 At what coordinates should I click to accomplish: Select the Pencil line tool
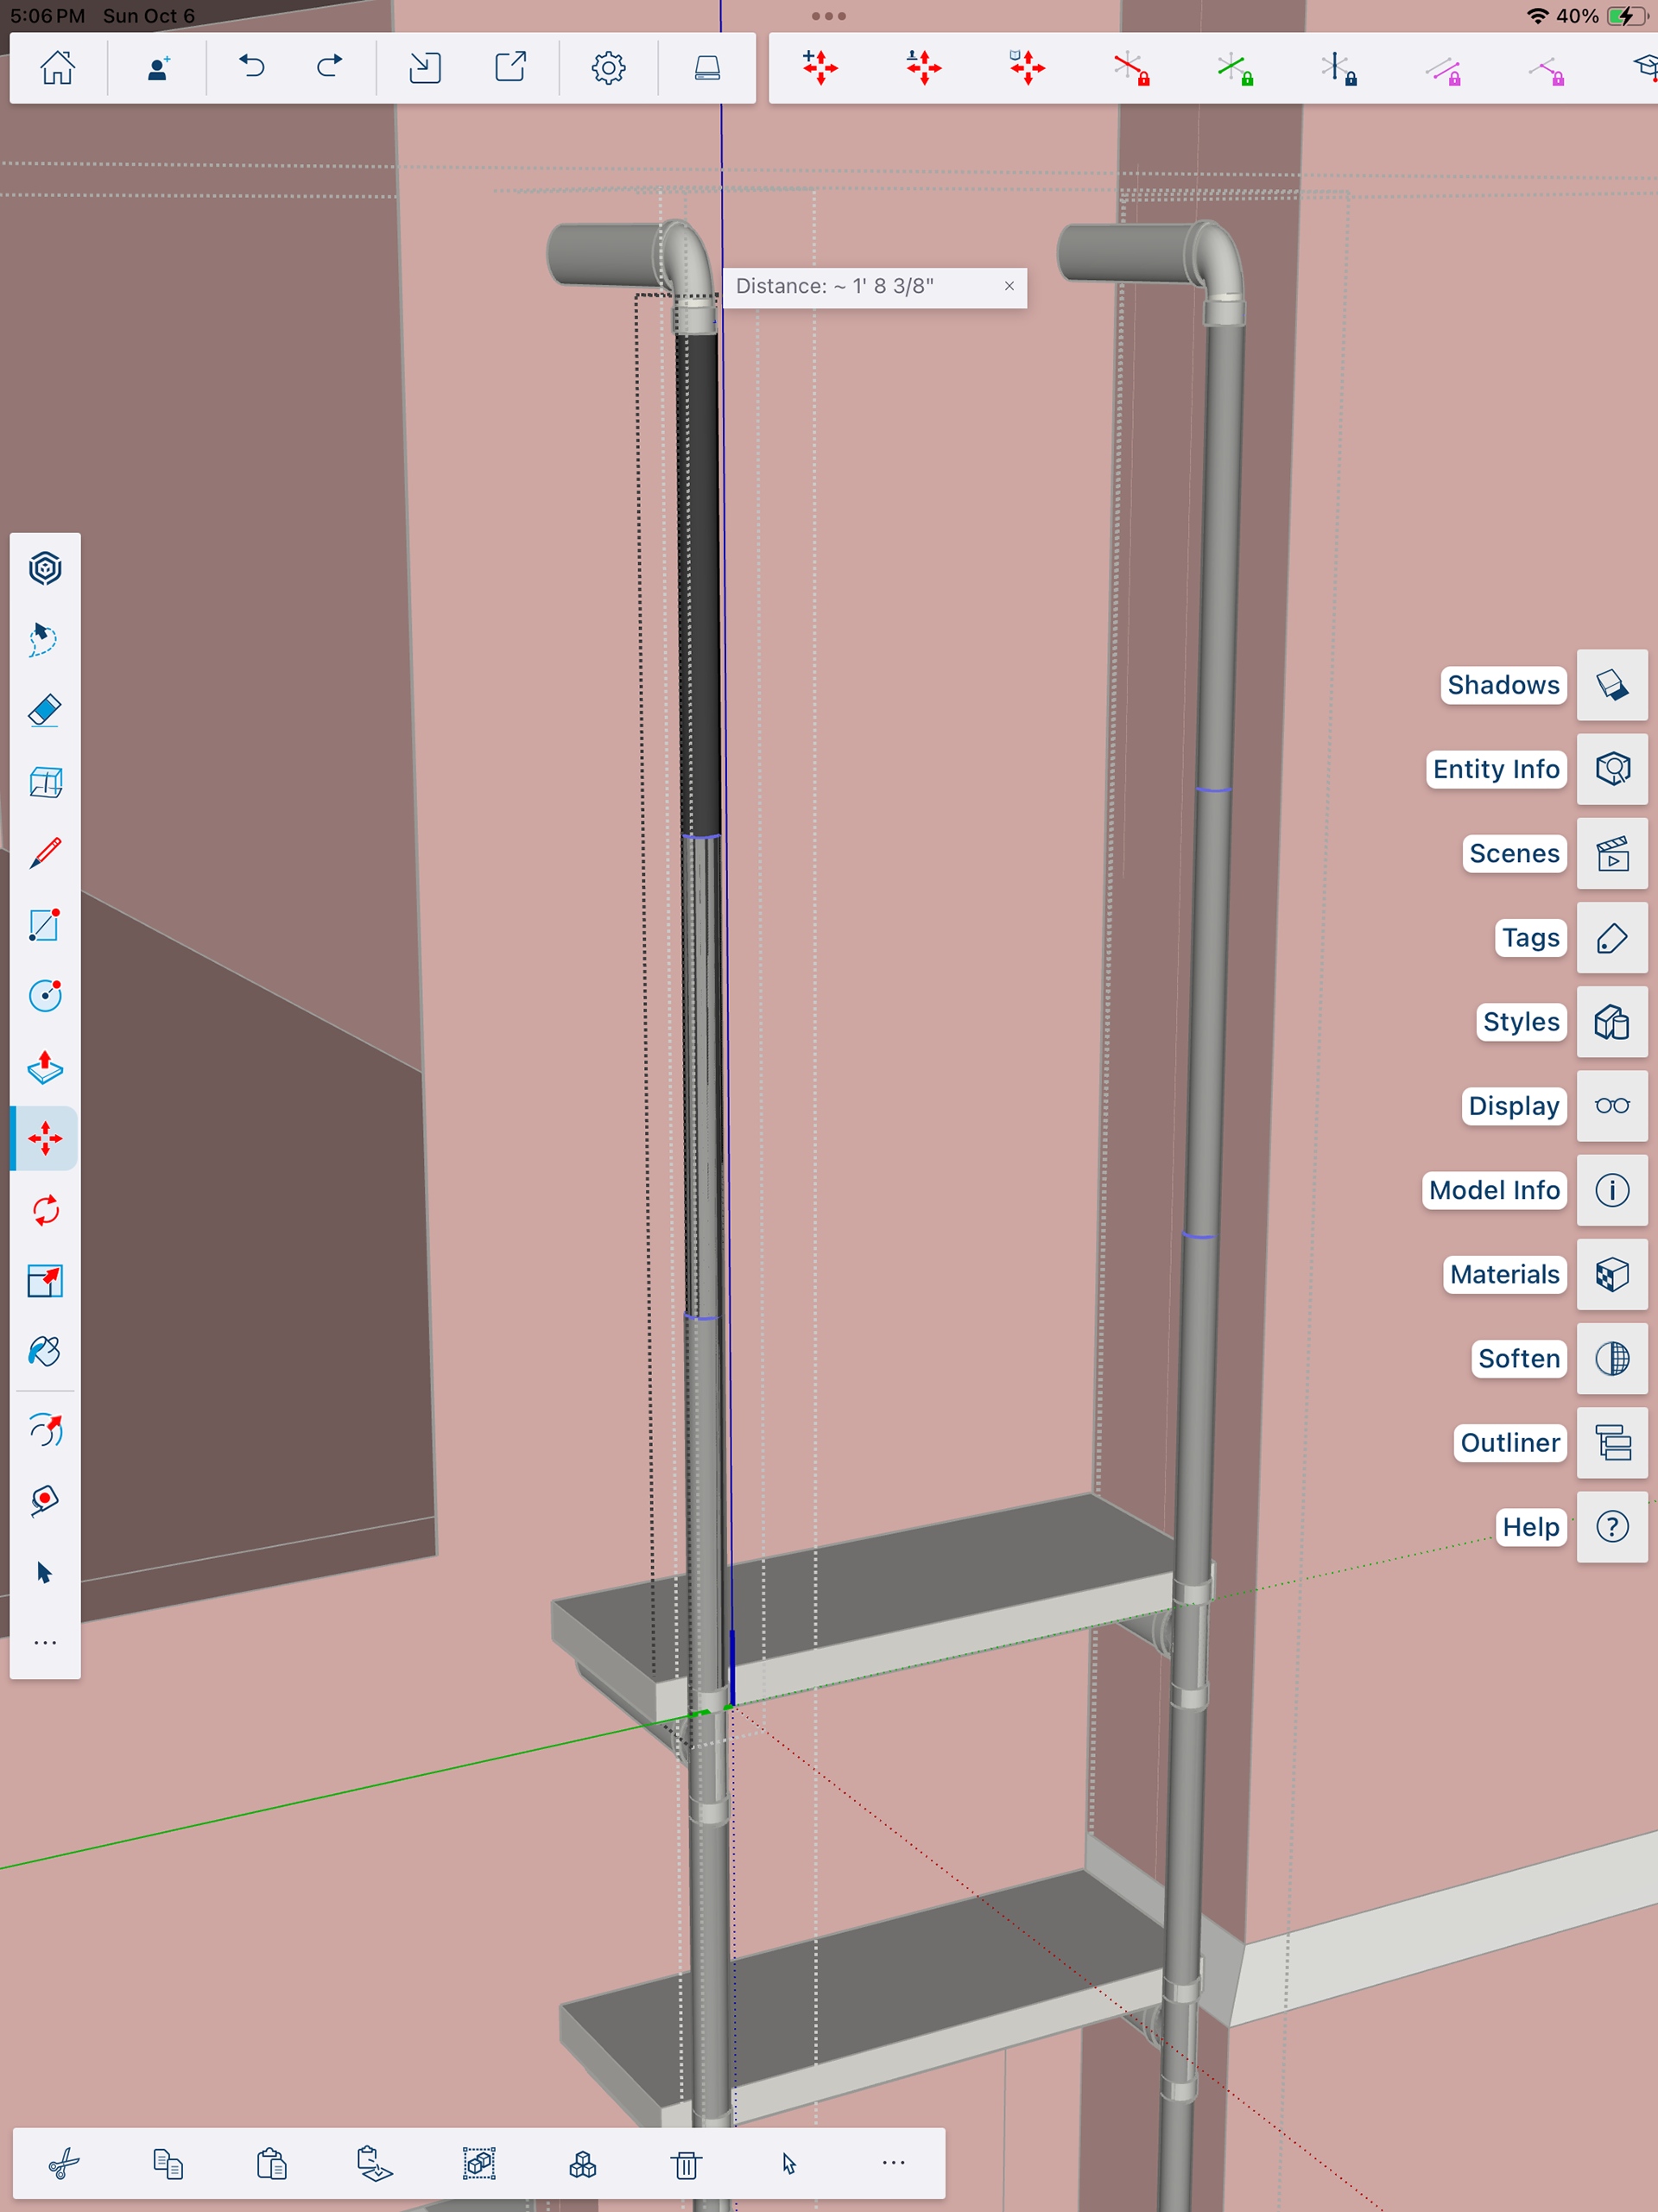tap(45, 853)
